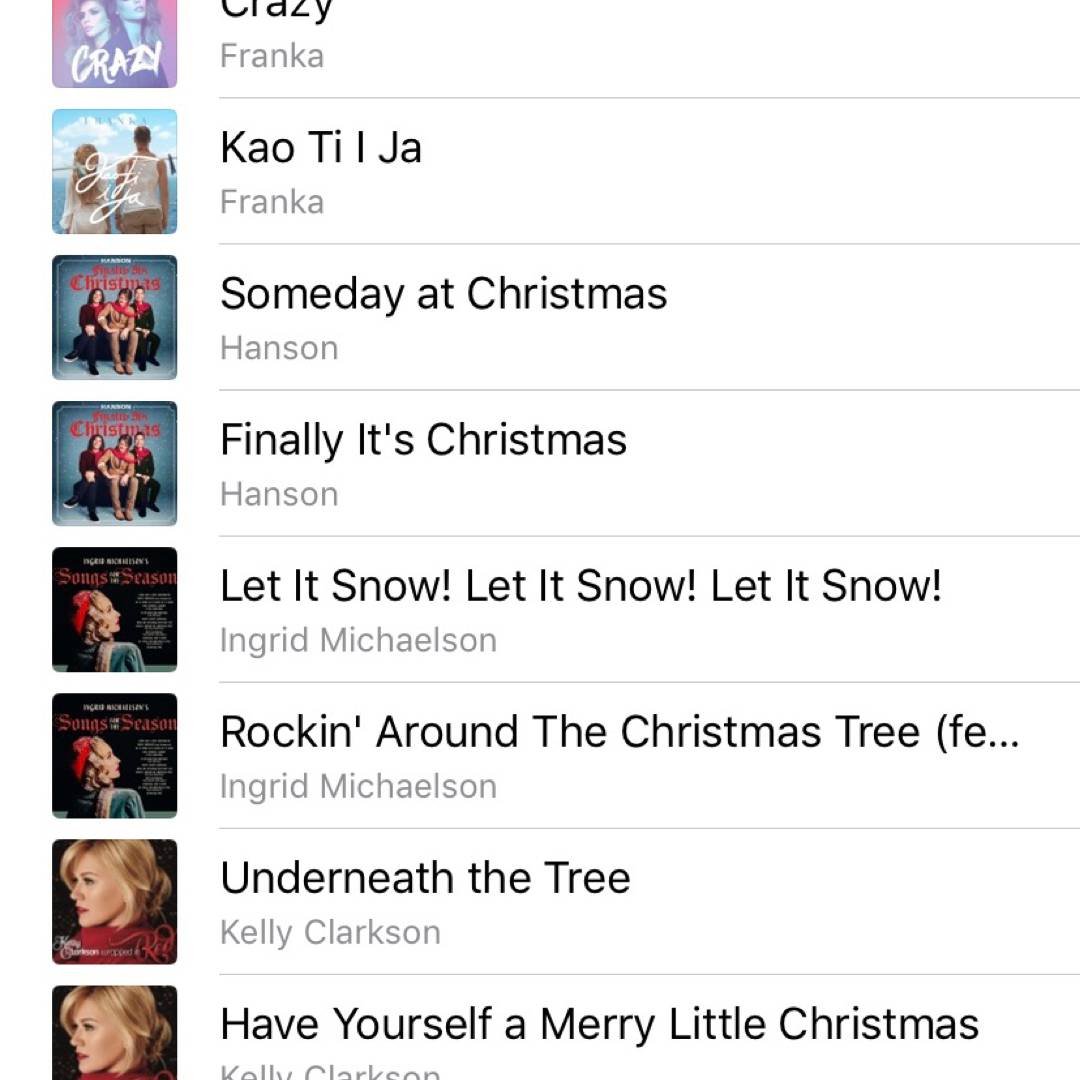Open album art beside Someday at Christmas

coord(114,317)
